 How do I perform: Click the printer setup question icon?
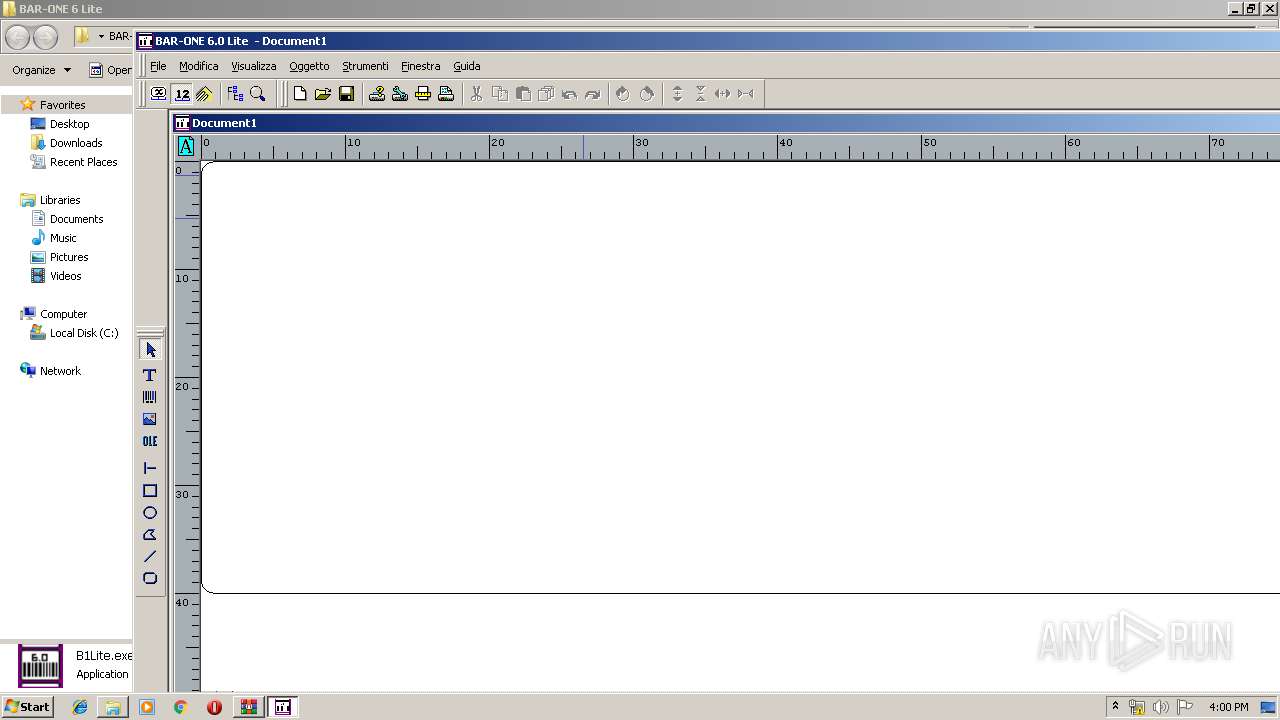pos(377,94)
